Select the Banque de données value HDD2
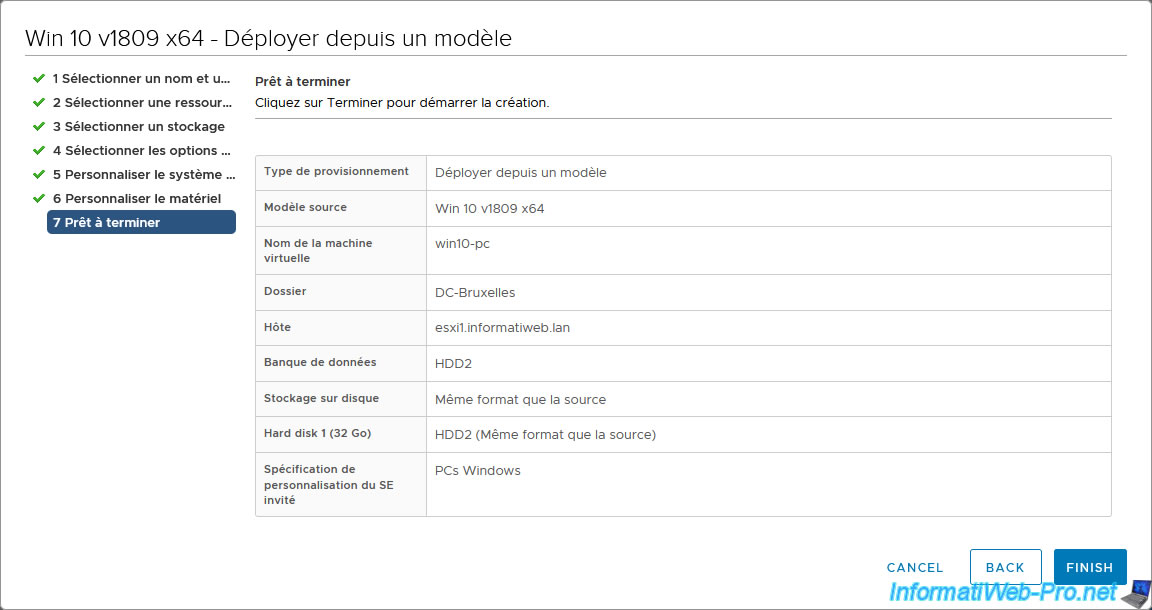Screen dimensions: 1152x610 453,364
